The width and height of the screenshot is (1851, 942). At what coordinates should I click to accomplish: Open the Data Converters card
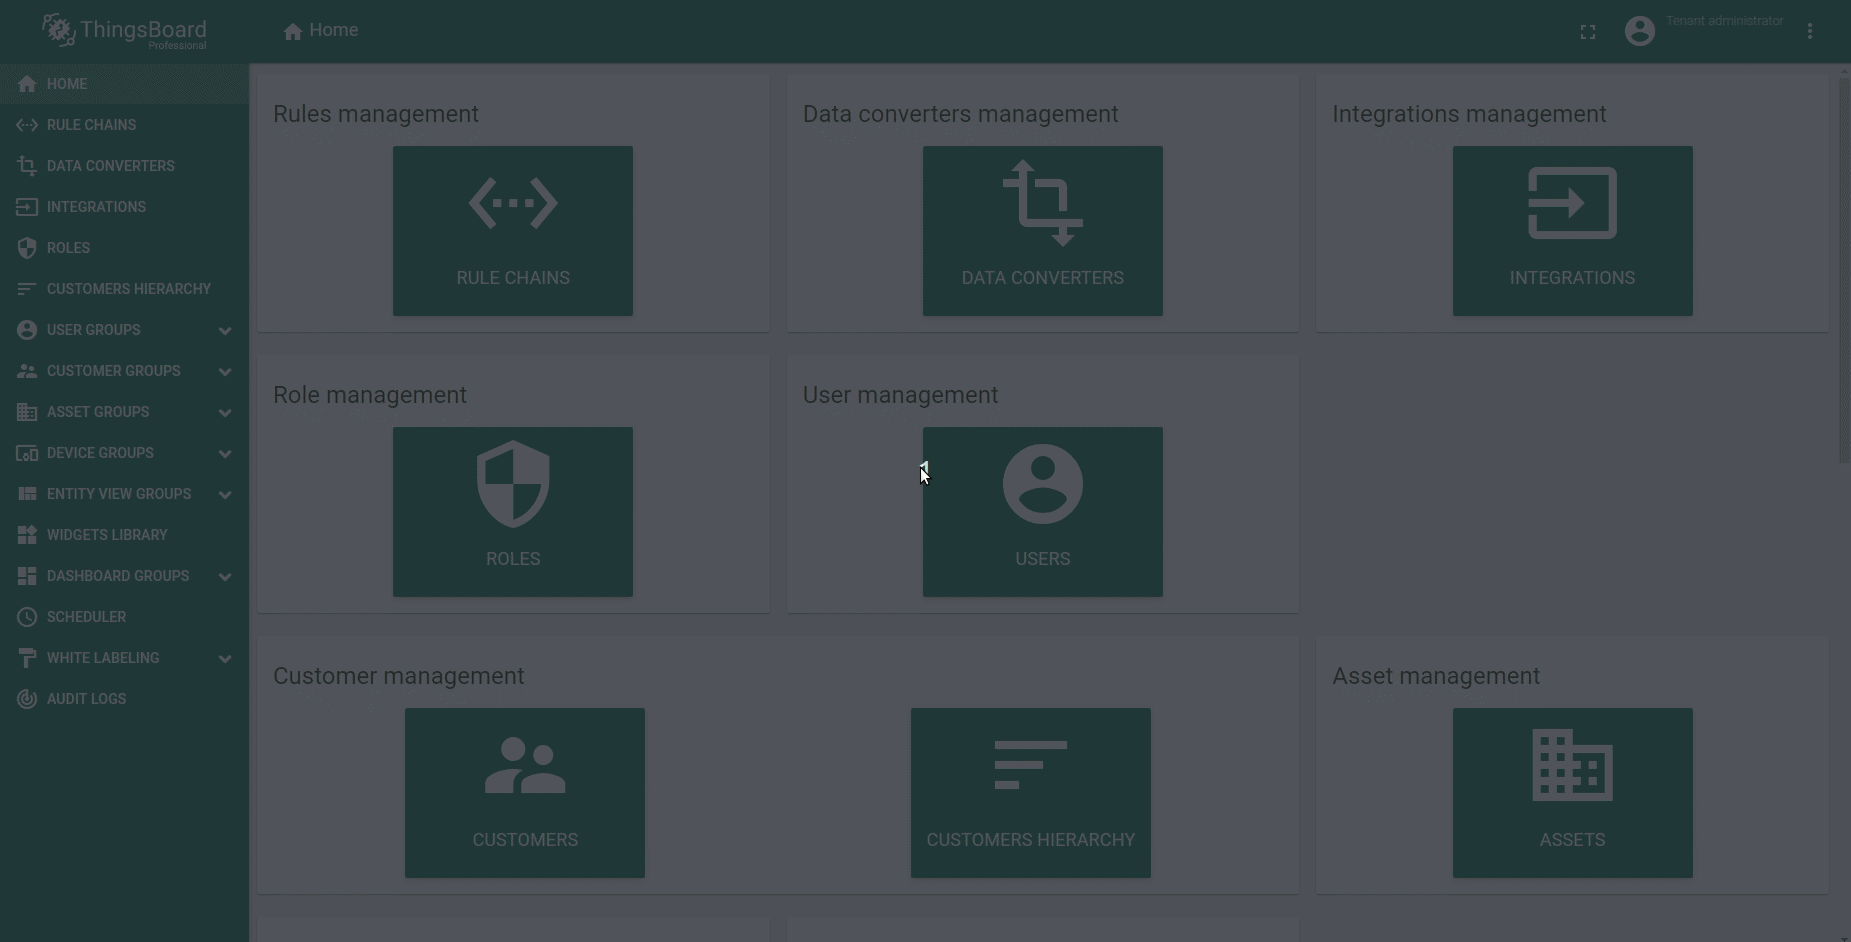tap(1042, 231)
